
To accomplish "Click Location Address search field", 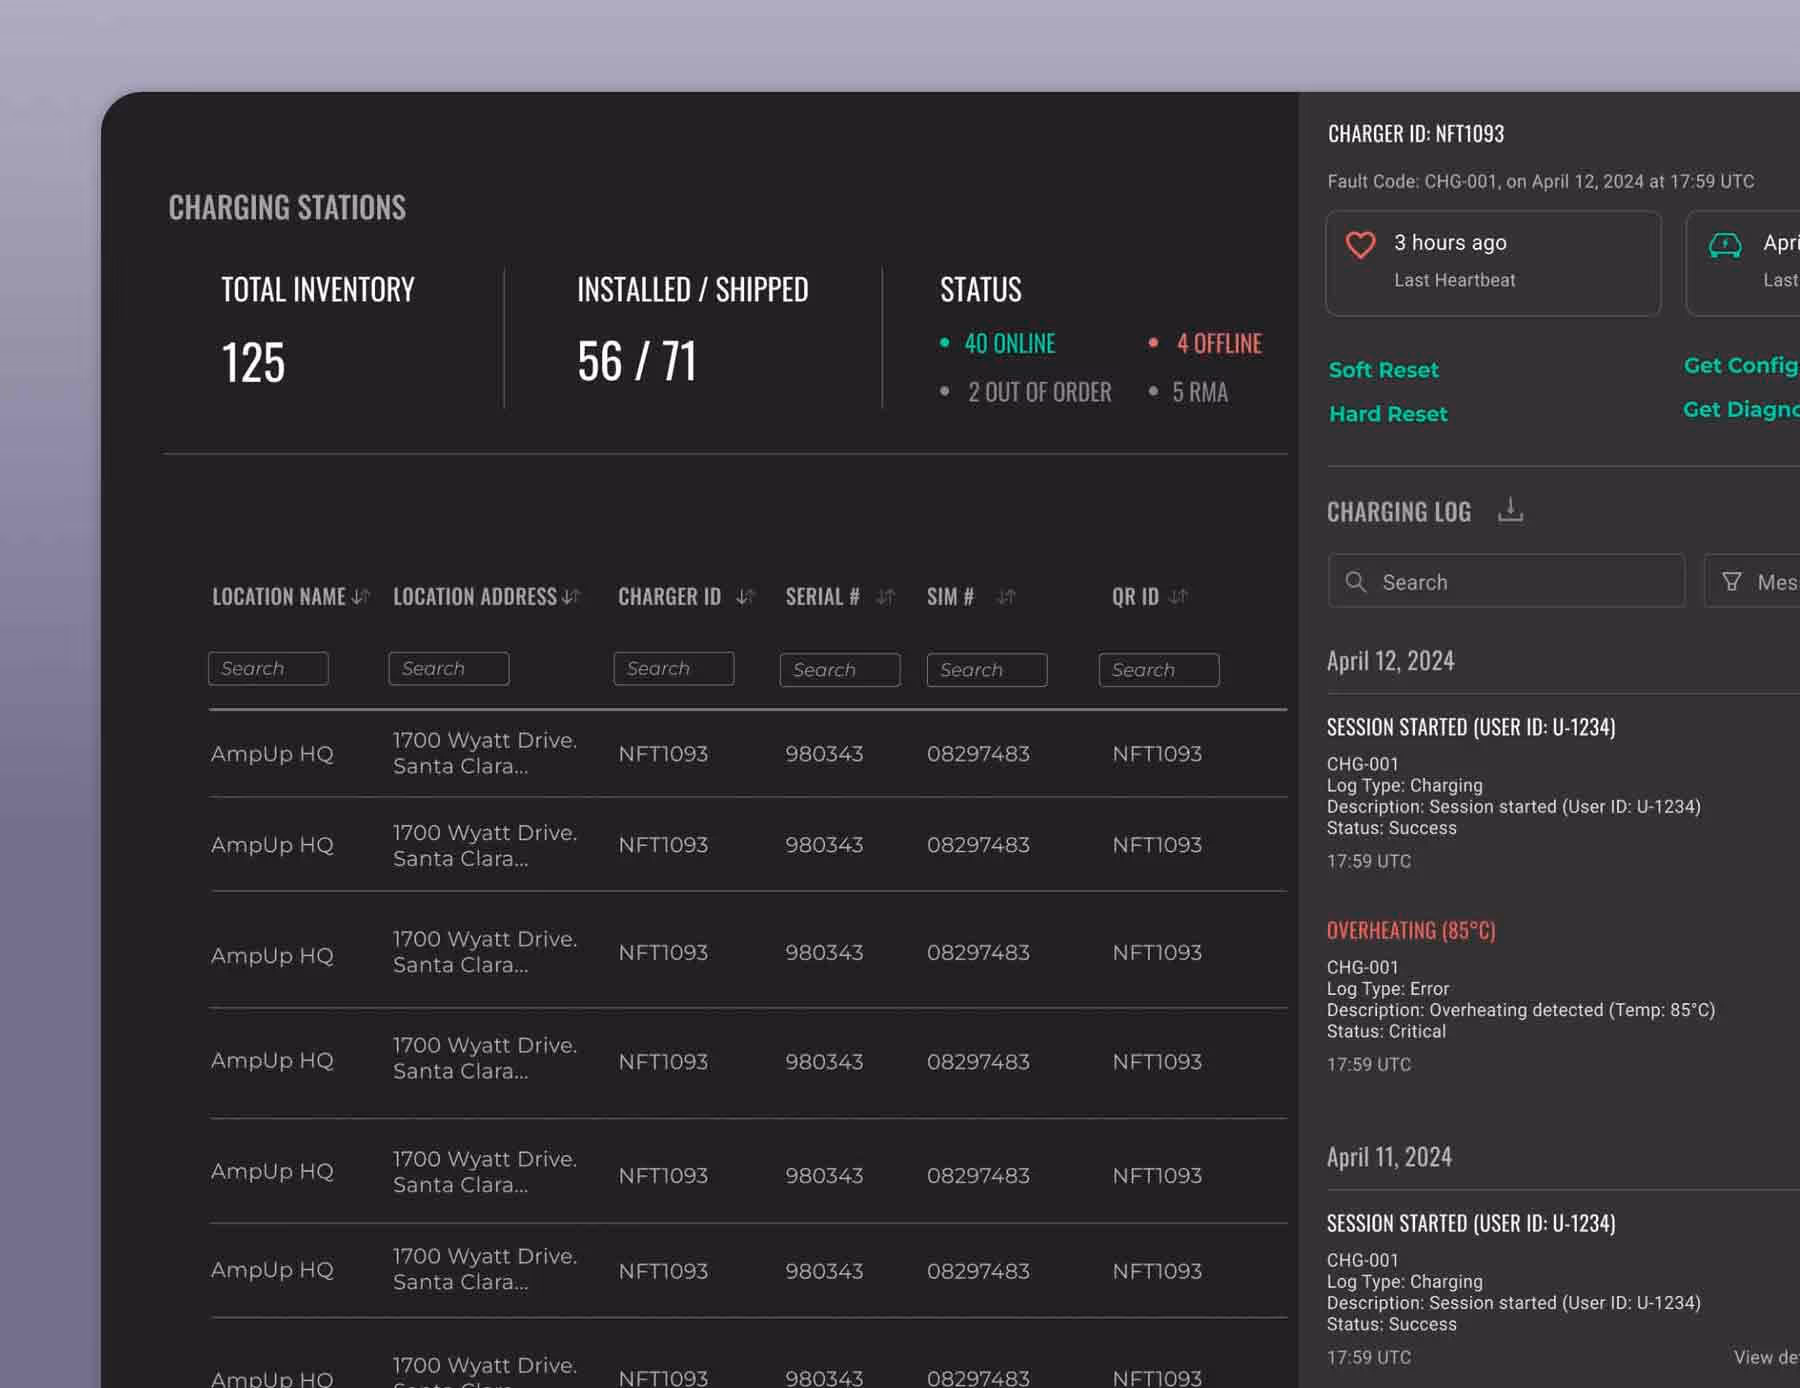I will 449,668.
